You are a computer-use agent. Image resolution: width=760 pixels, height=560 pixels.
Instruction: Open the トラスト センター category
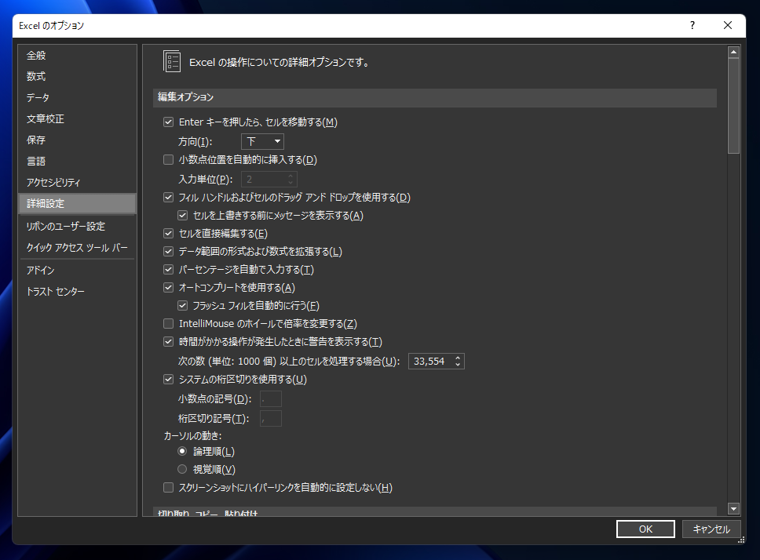(77, 291)
